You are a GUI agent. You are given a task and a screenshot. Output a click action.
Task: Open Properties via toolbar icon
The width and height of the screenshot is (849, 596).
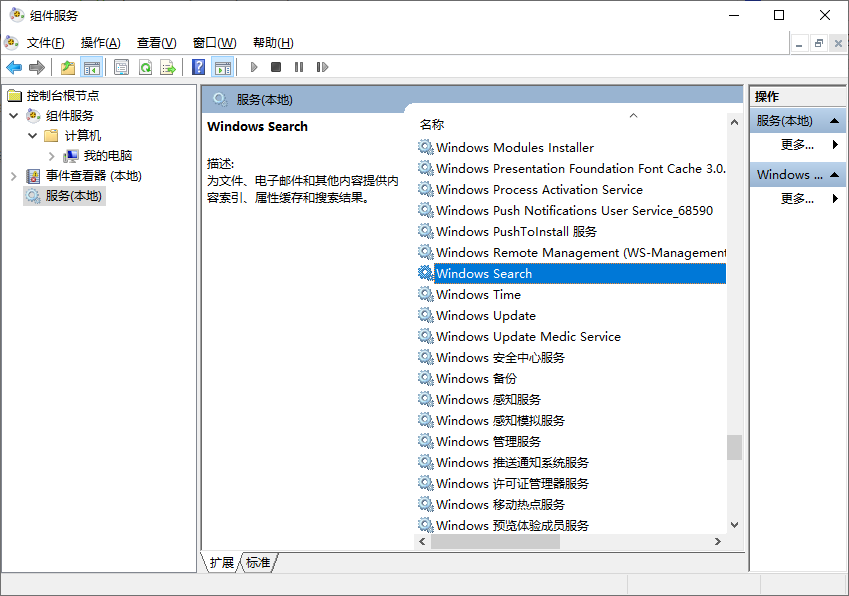point(121,67)
